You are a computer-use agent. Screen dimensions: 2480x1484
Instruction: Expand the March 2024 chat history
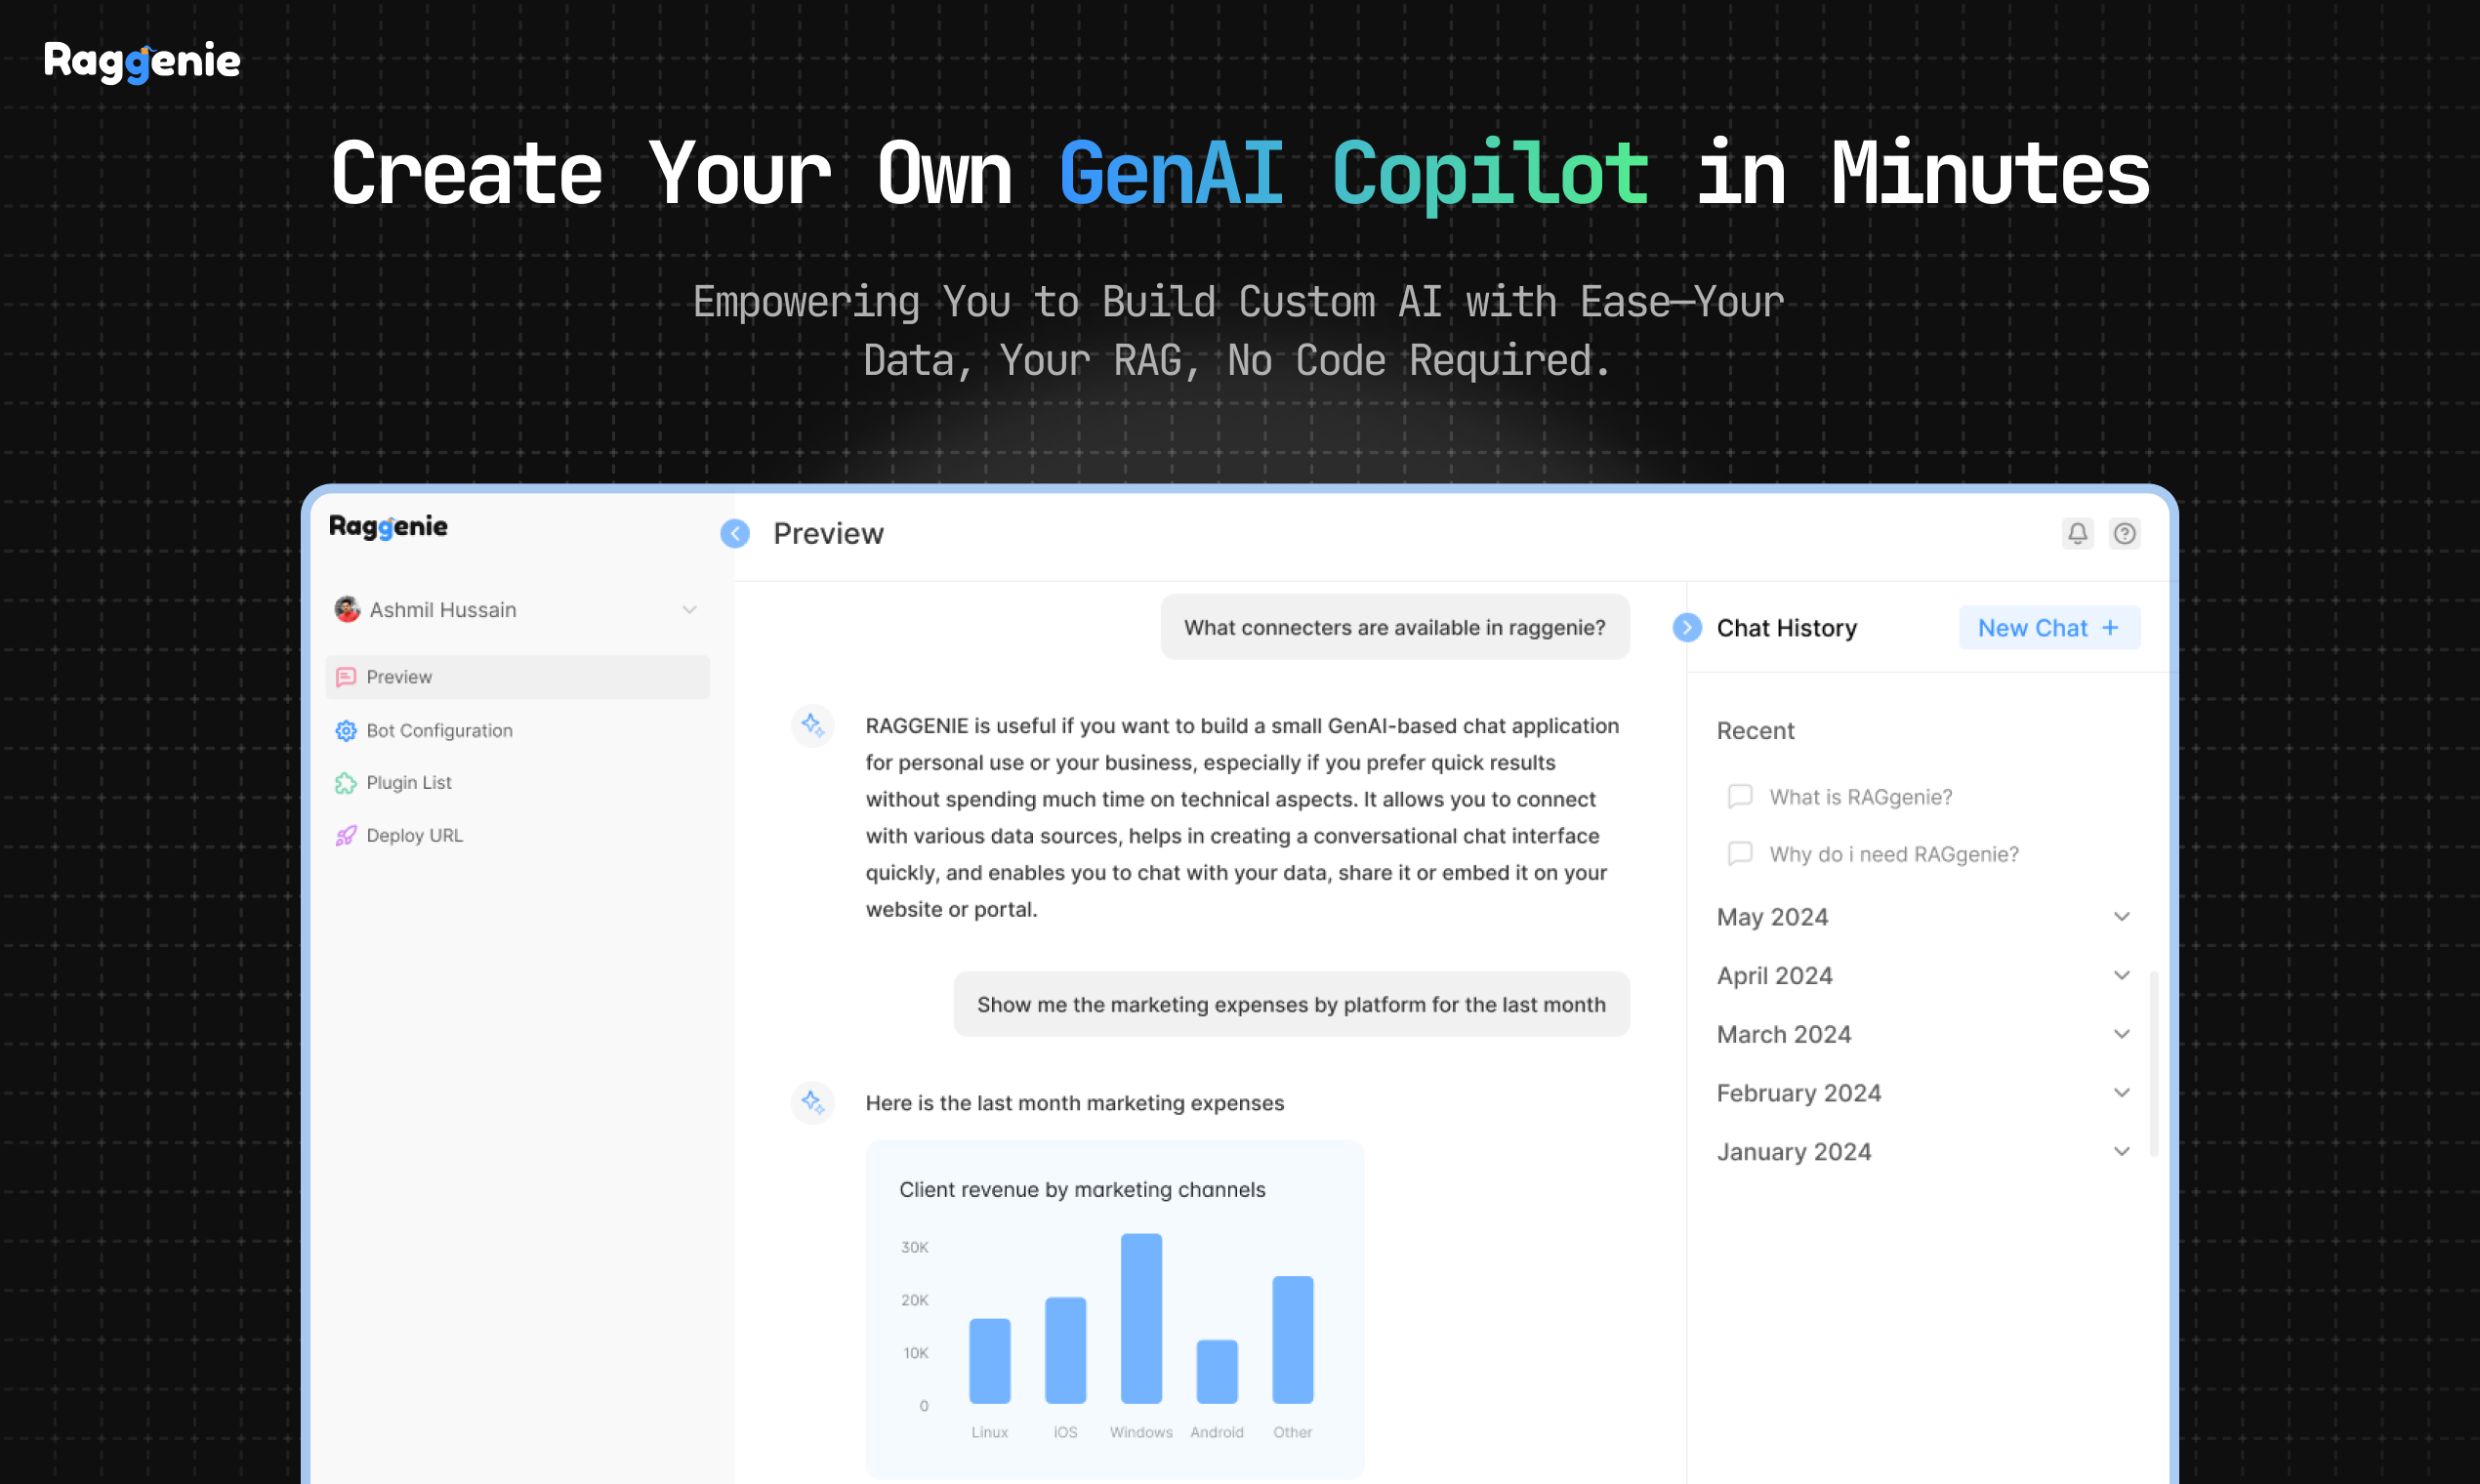(2121, 1034)
